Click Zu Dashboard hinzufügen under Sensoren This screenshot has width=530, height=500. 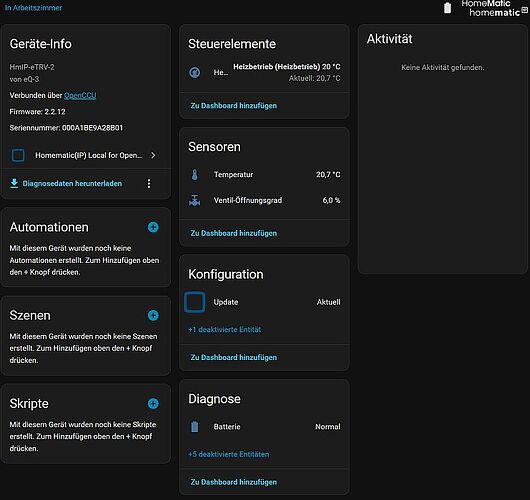234,233
